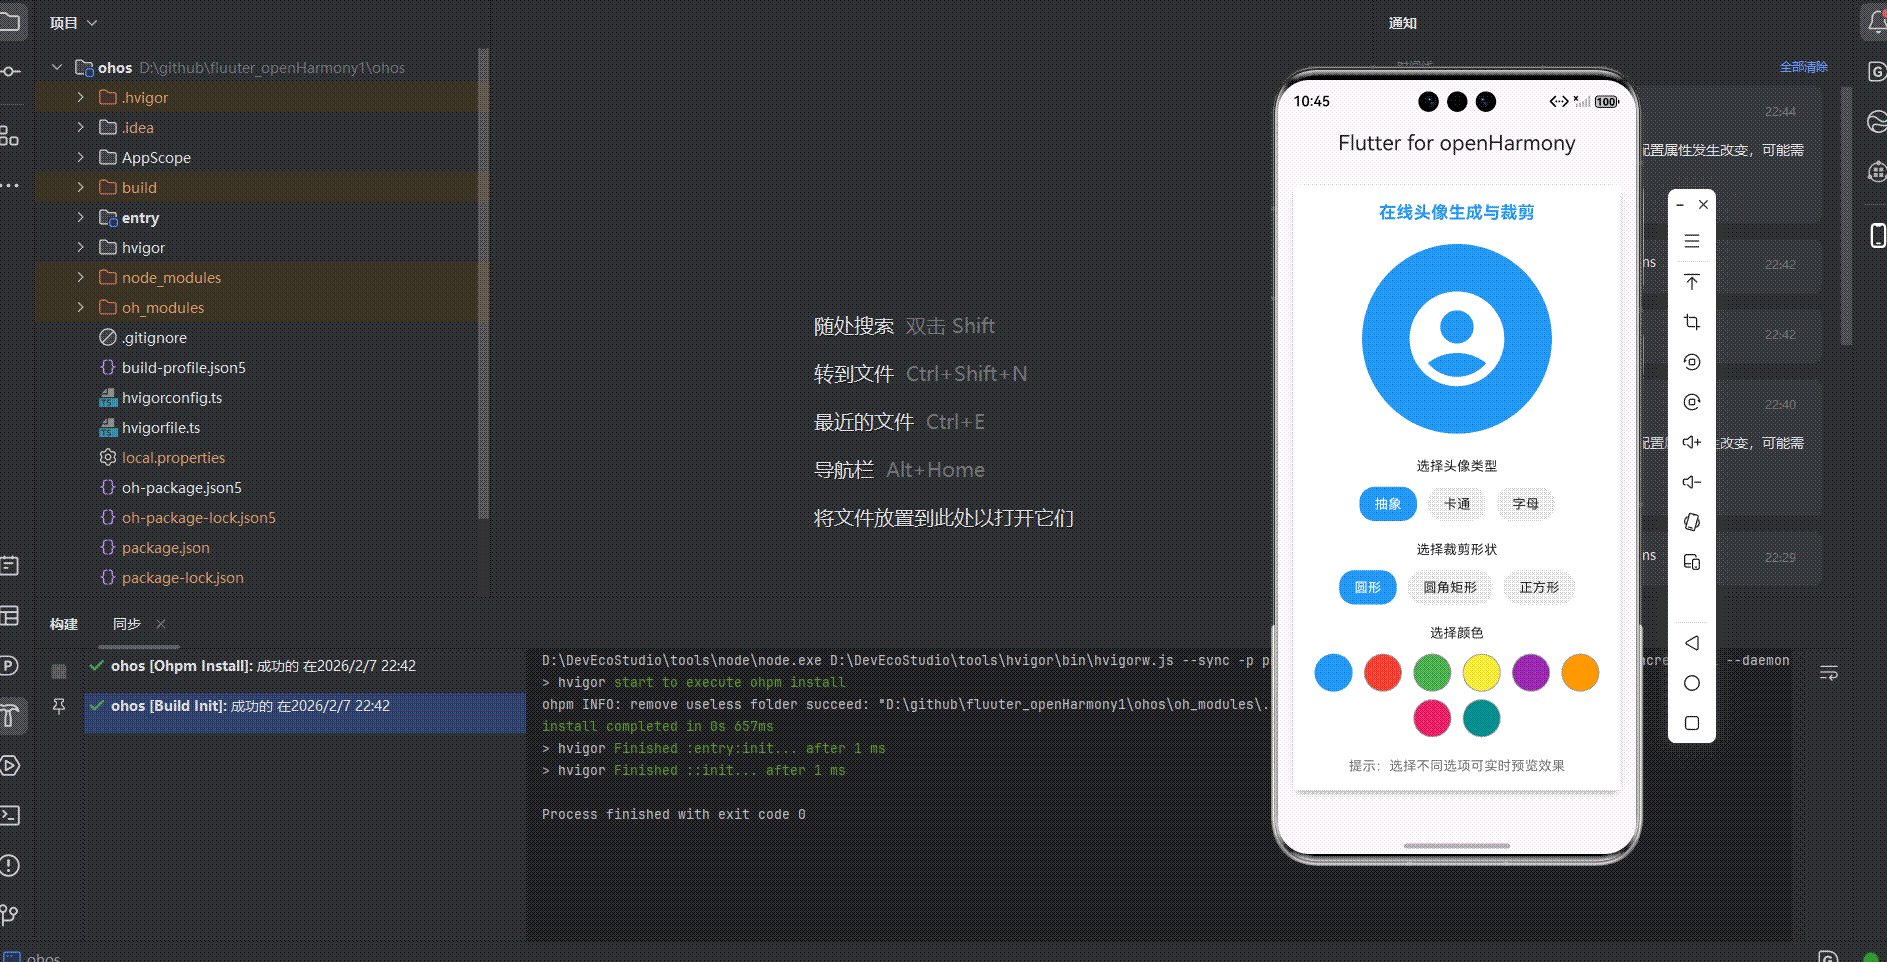This screenshot has width=1887, height=962.
Task: Switch to the 同步 tab
Action: point(127,624)
